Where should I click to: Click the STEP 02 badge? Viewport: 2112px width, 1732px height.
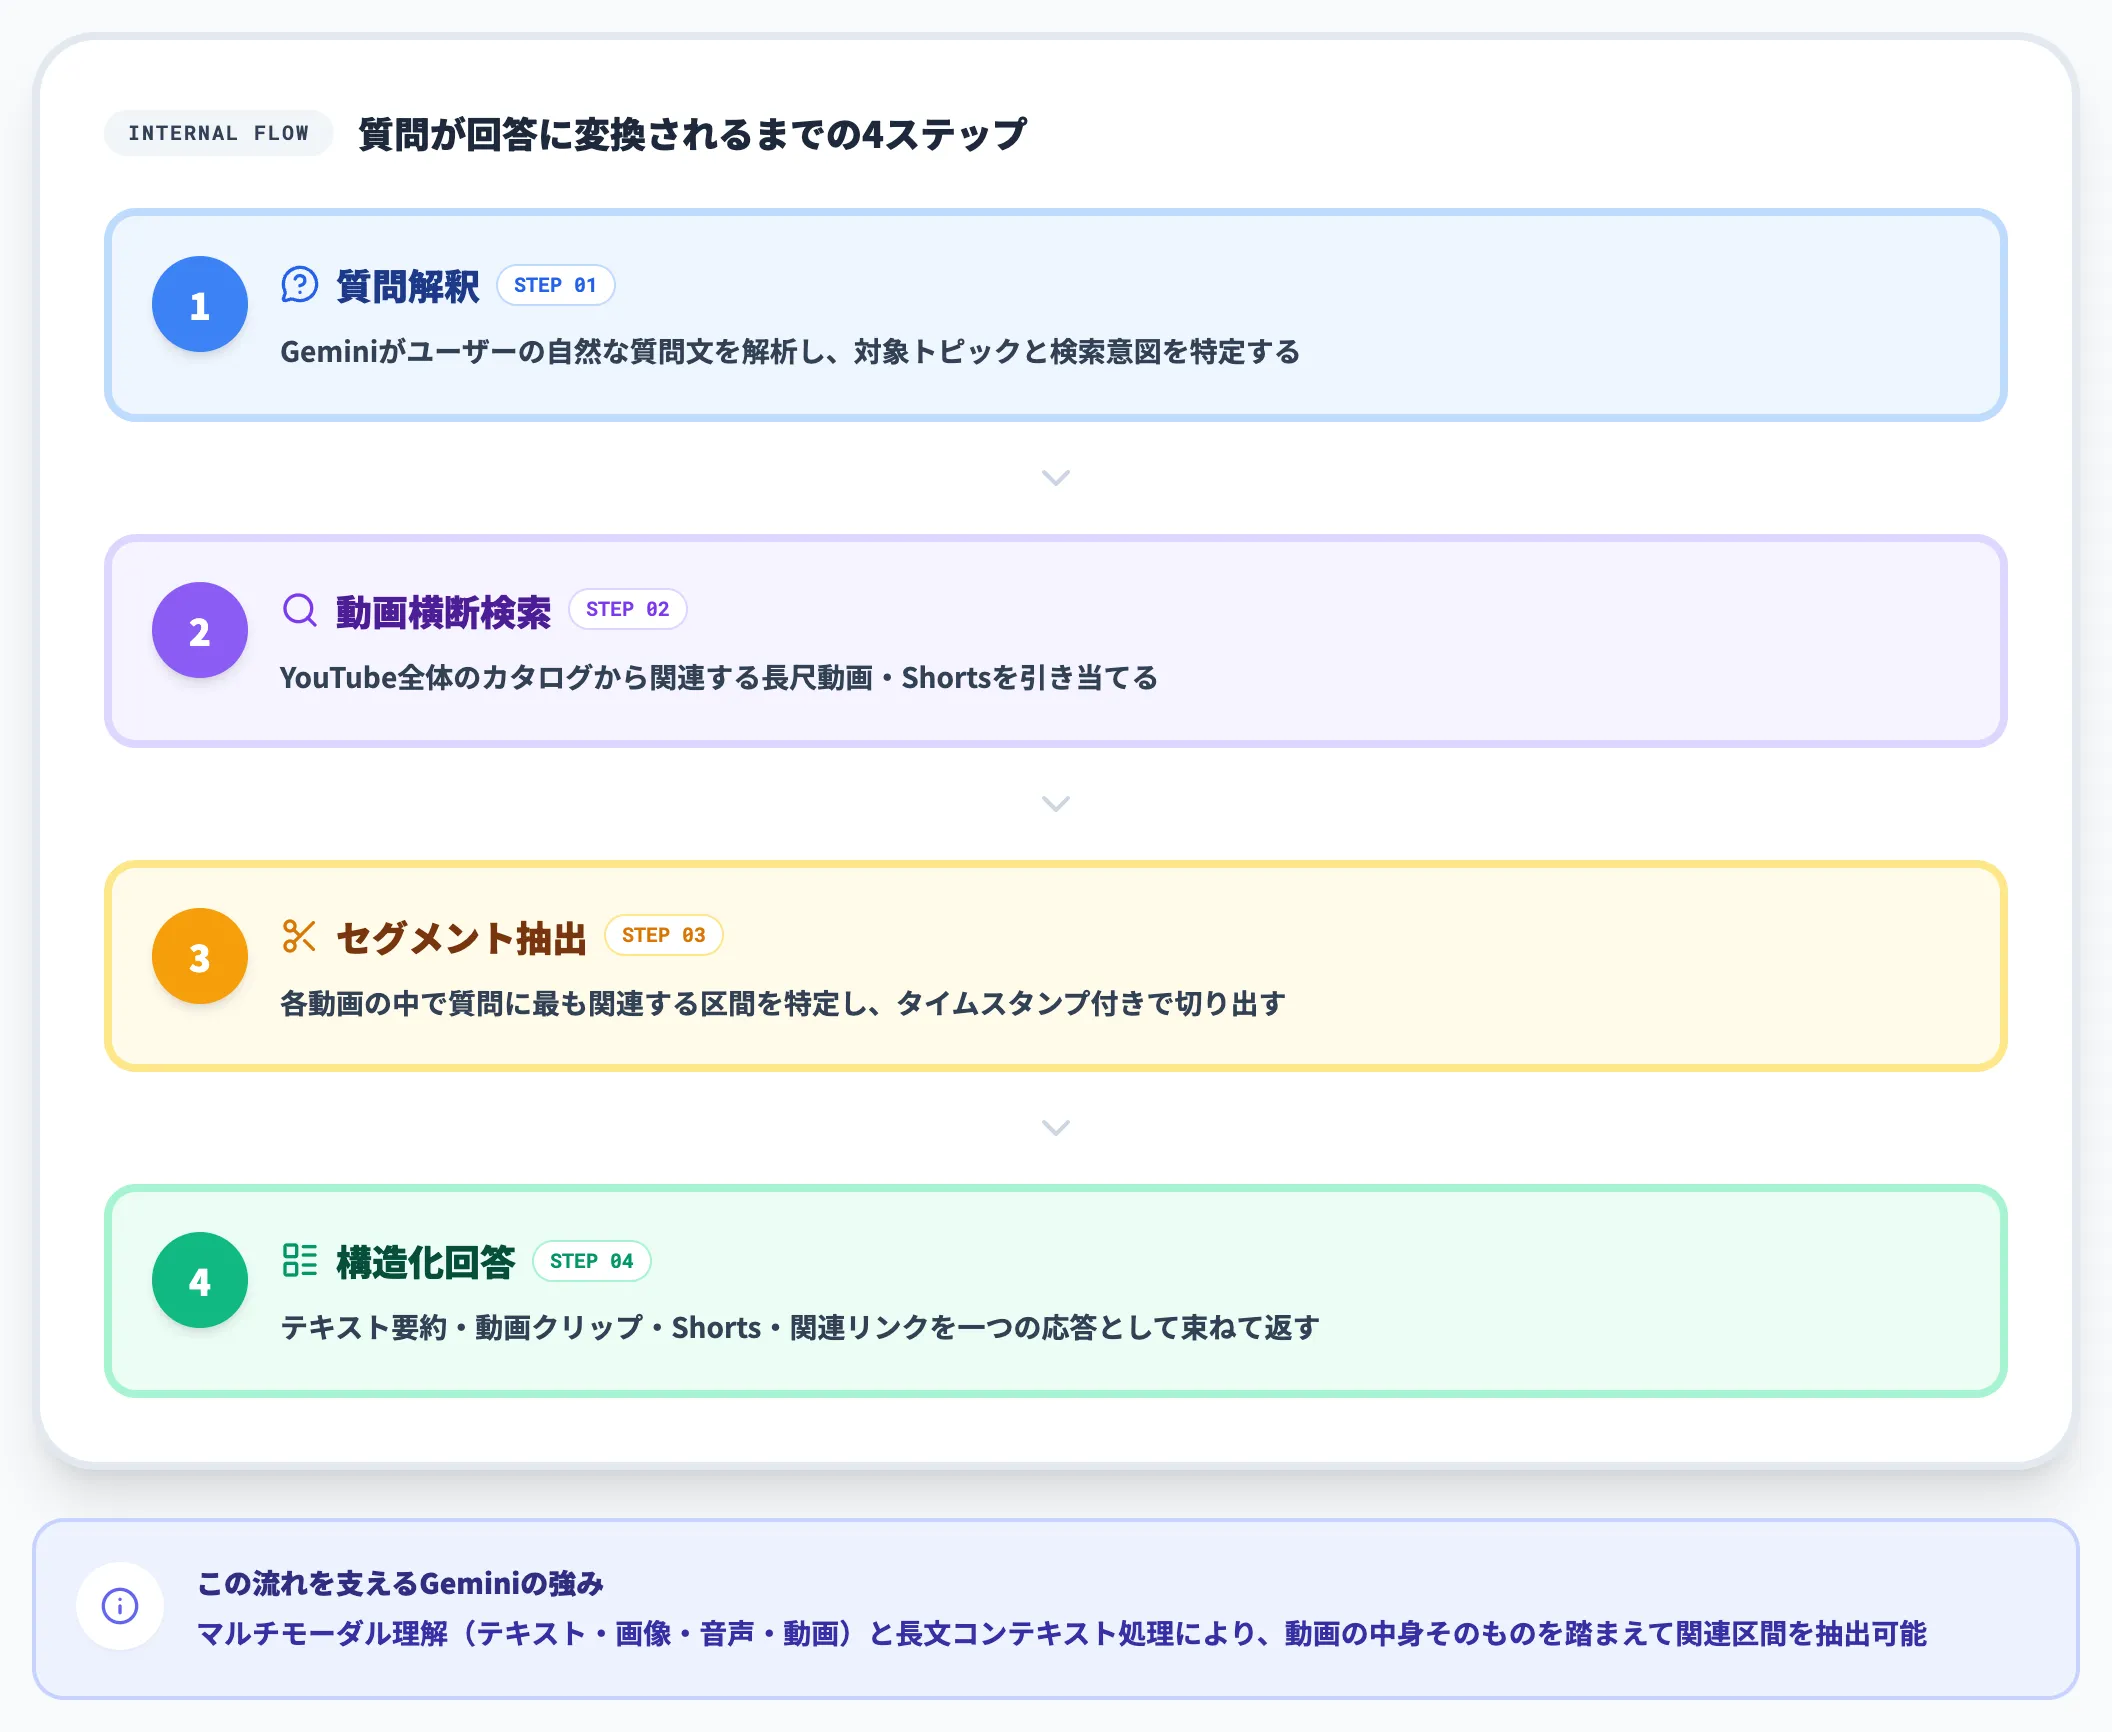tap(628, 609)
